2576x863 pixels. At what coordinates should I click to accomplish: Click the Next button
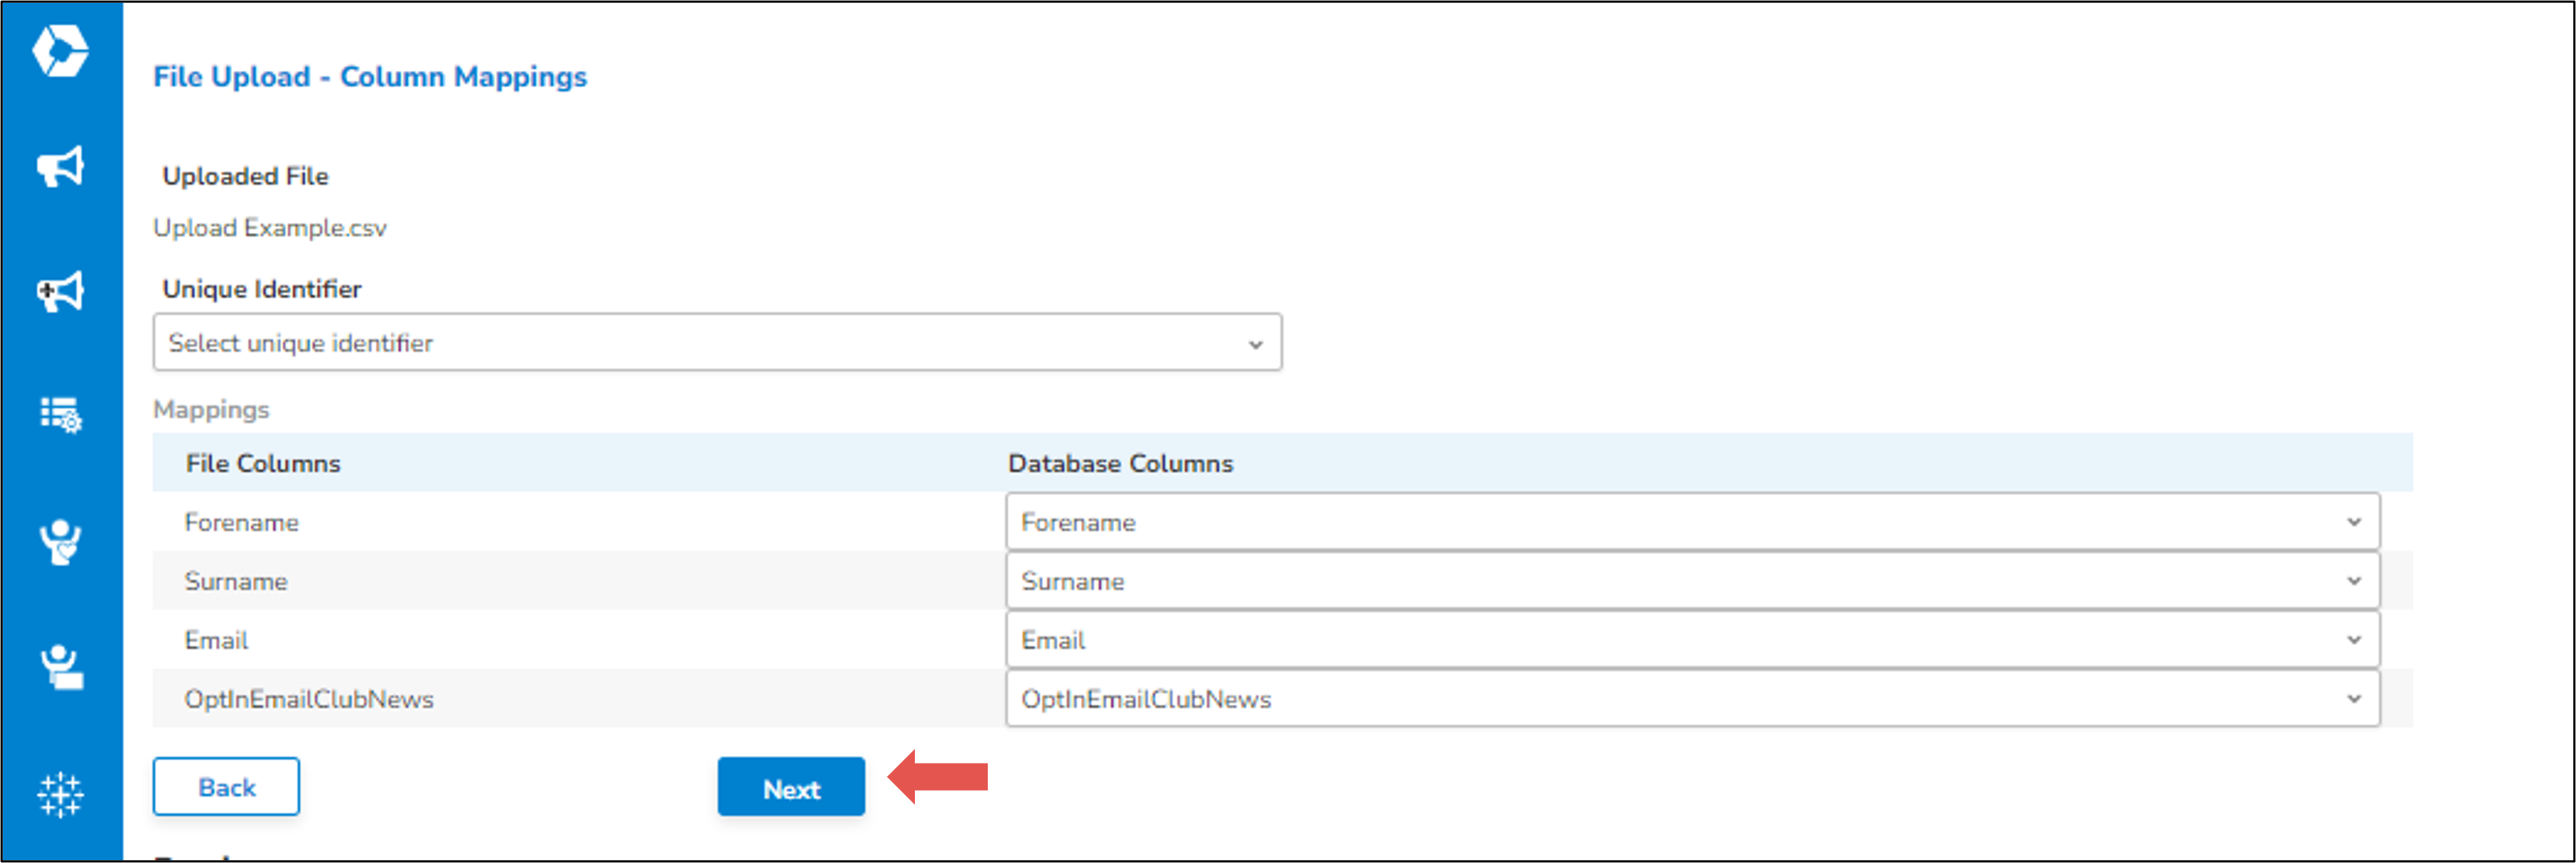[791, 787]
